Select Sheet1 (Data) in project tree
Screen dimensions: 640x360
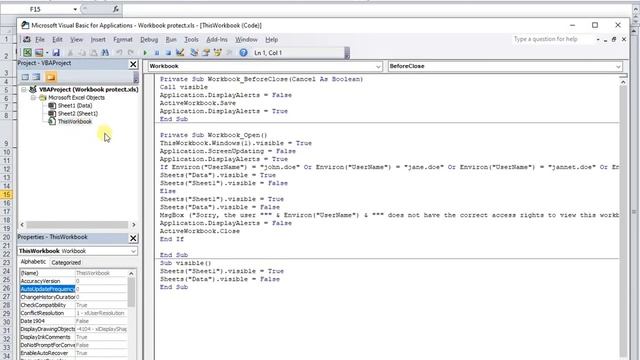75,106
